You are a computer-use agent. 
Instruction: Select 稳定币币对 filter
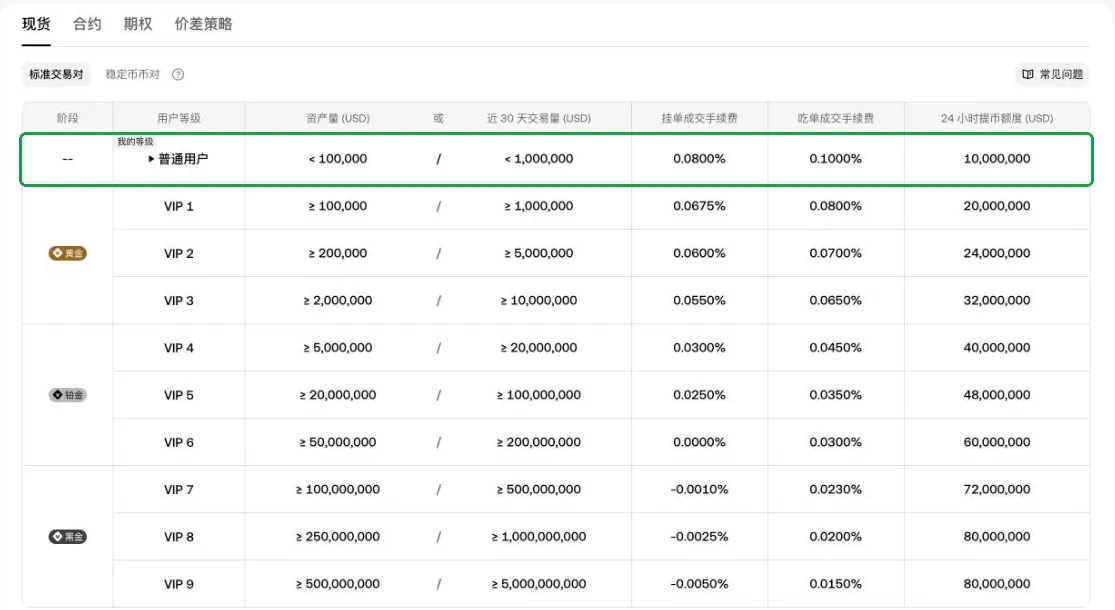point(132,74)
